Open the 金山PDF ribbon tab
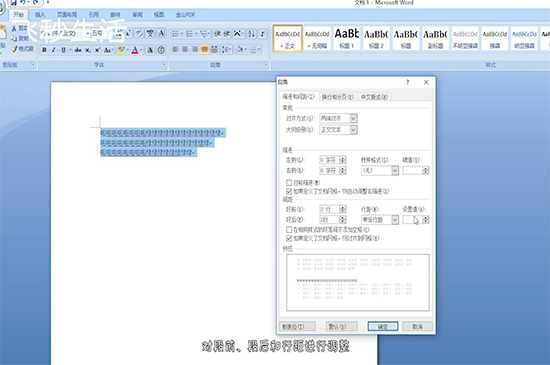Screen dimensions: 550x365 (185, 14)
